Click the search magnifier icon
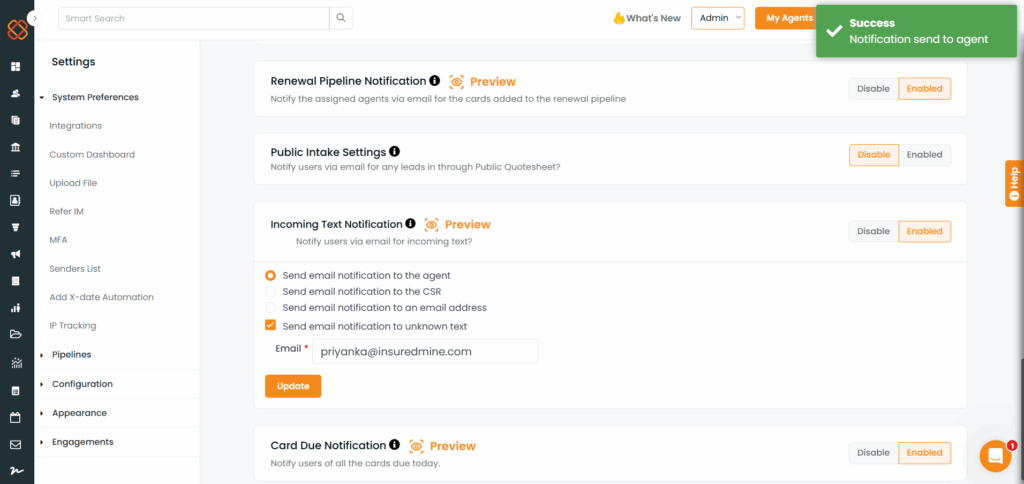Screen dimensions: 1024x484 point(341,18)
